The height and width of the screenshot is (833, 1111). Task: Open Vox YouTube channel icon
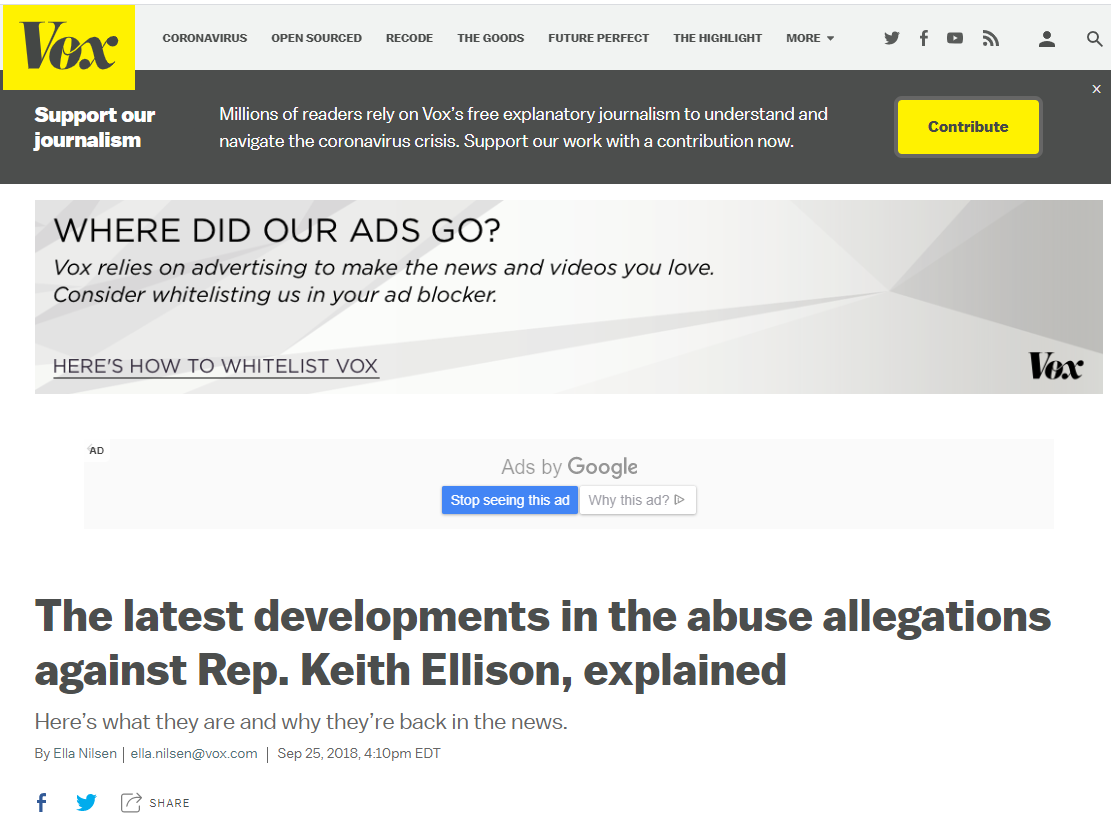click(954, 38)
